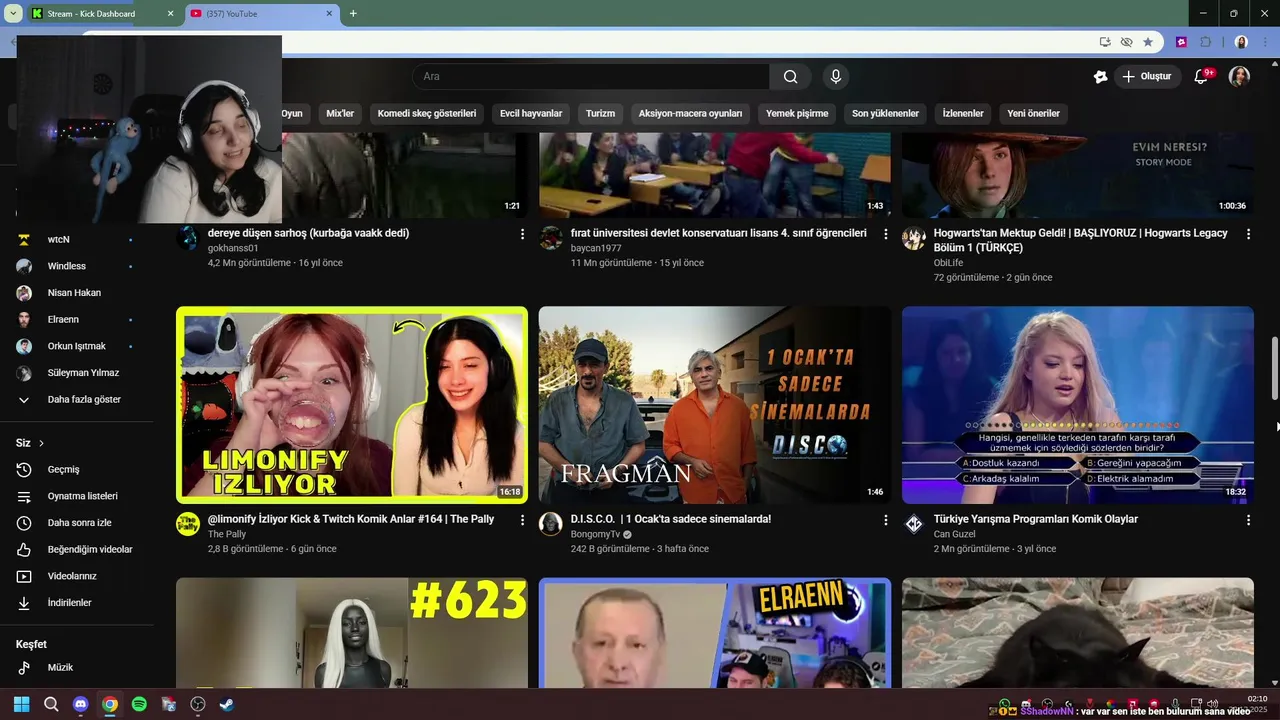Image resolution: width=1280 pixels, height=720 pixels.
Task: Open the Can Guzel channel avatar
Action: pos(914,524)
